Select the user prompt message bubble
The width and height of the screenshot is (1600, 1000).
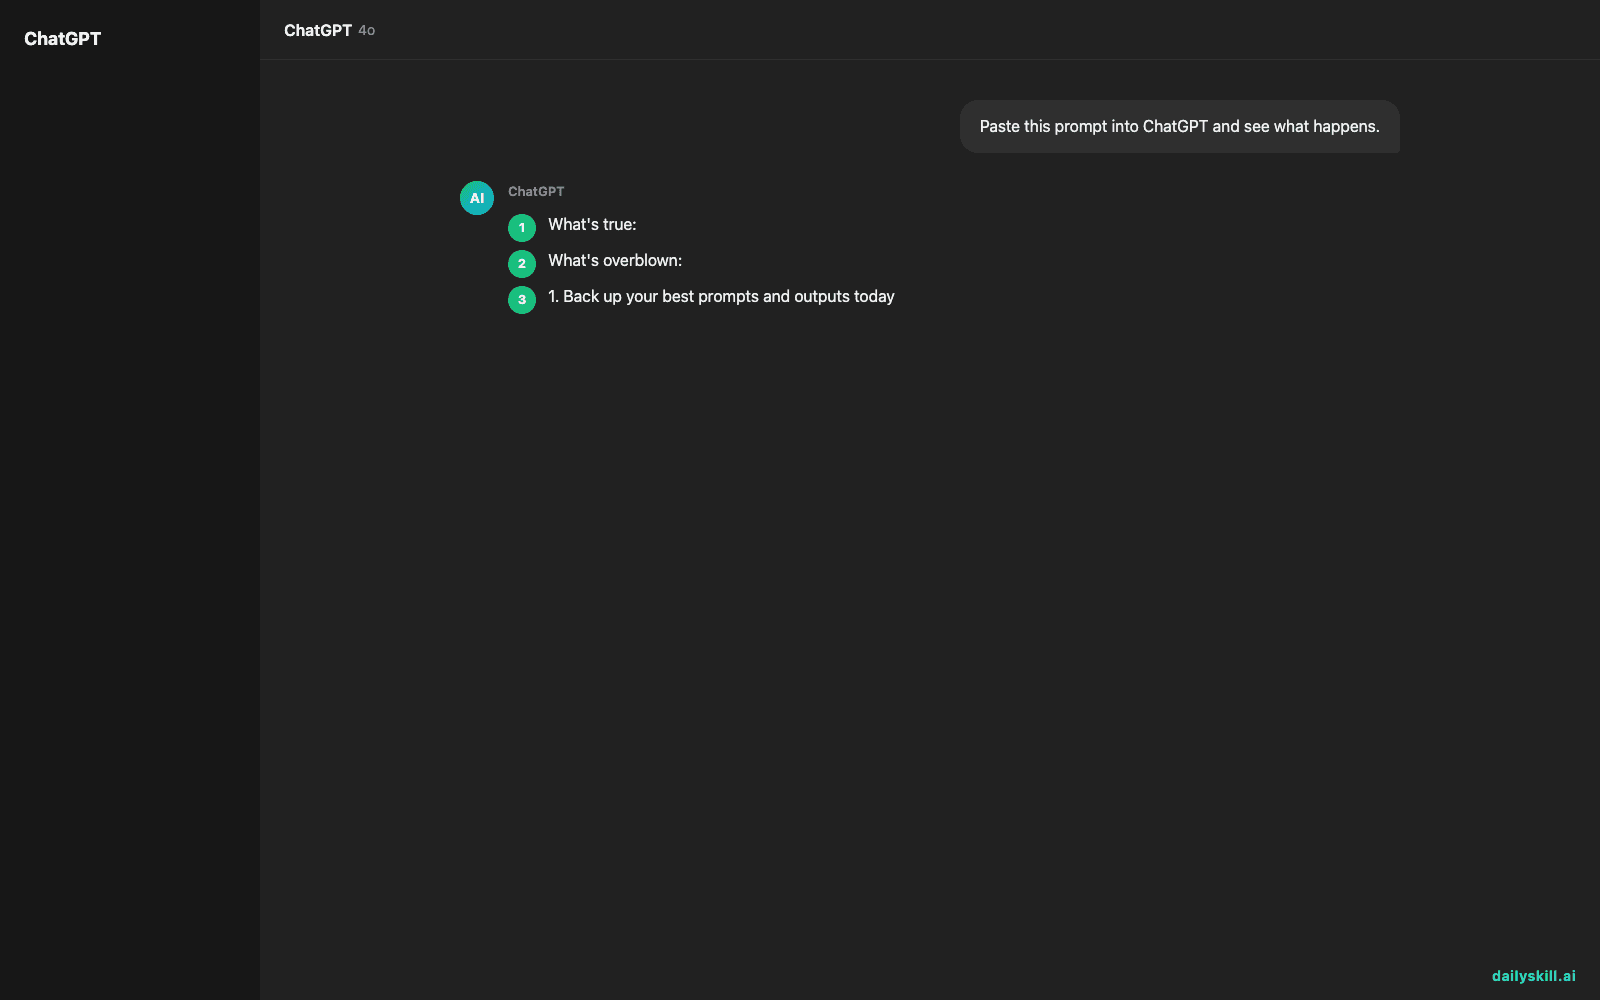pyautogui.click(x=1179, y=126)
